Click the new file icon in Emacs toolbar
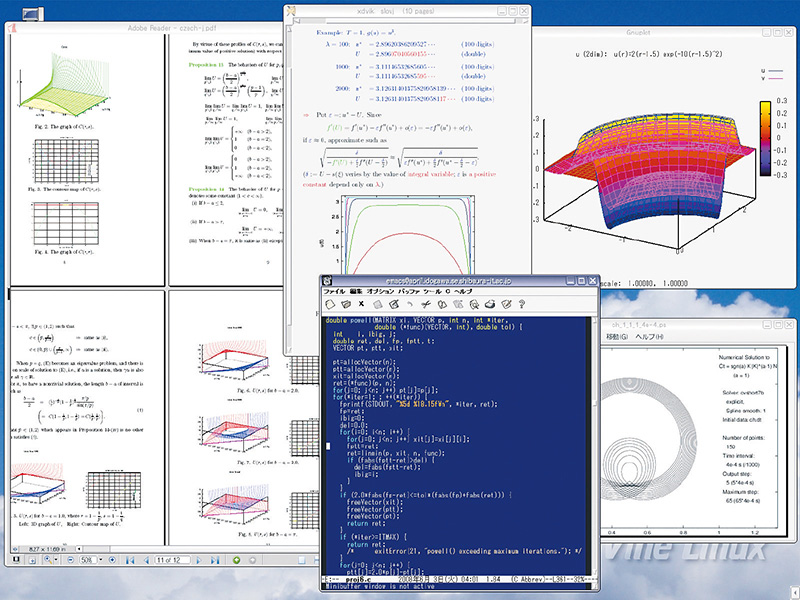Viewport: 800px width, 600px height. 329,304
